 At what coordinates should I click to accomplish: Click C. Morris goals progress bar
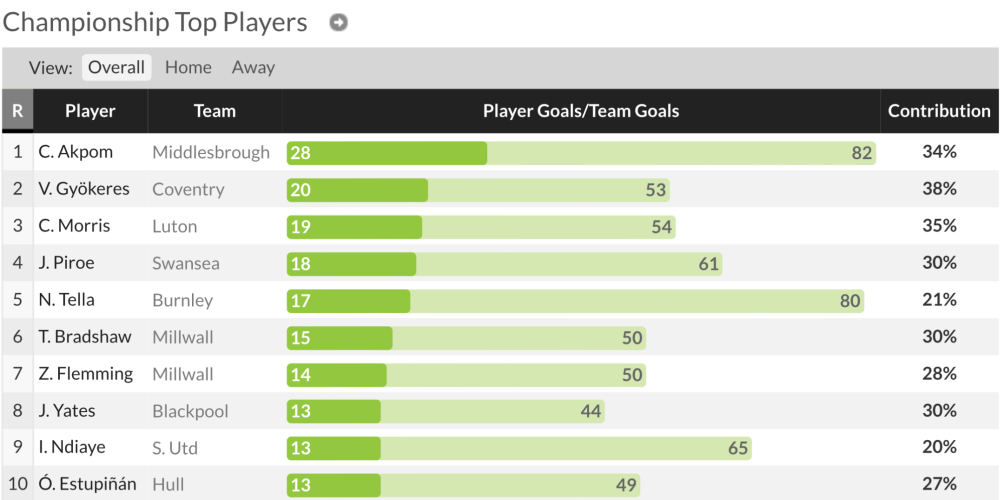tap(480, 227)
